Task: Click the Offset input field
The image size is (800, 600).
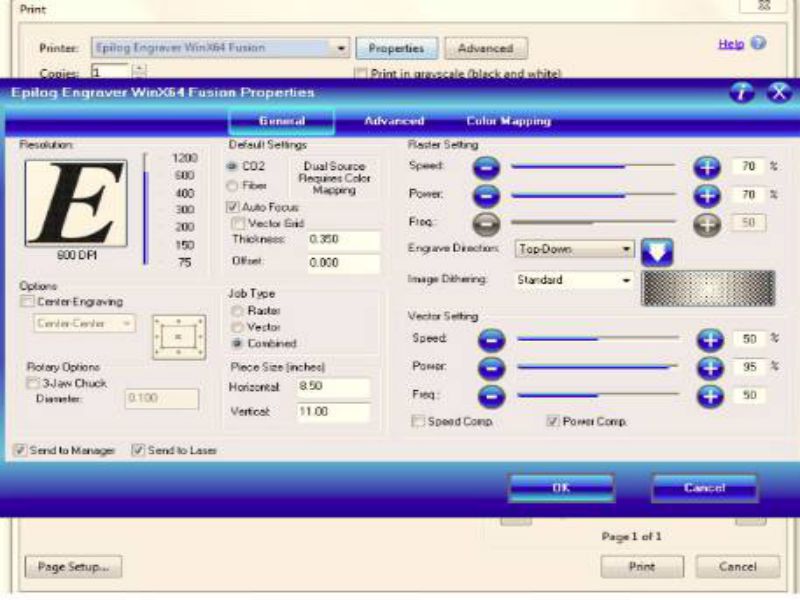Action: [x=343, y=263]
